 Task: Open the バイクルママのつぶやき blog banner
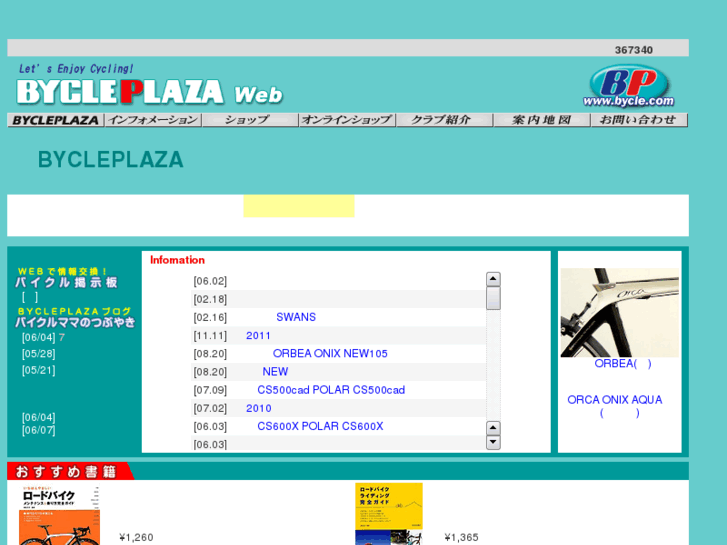click(x=75, y=318)
